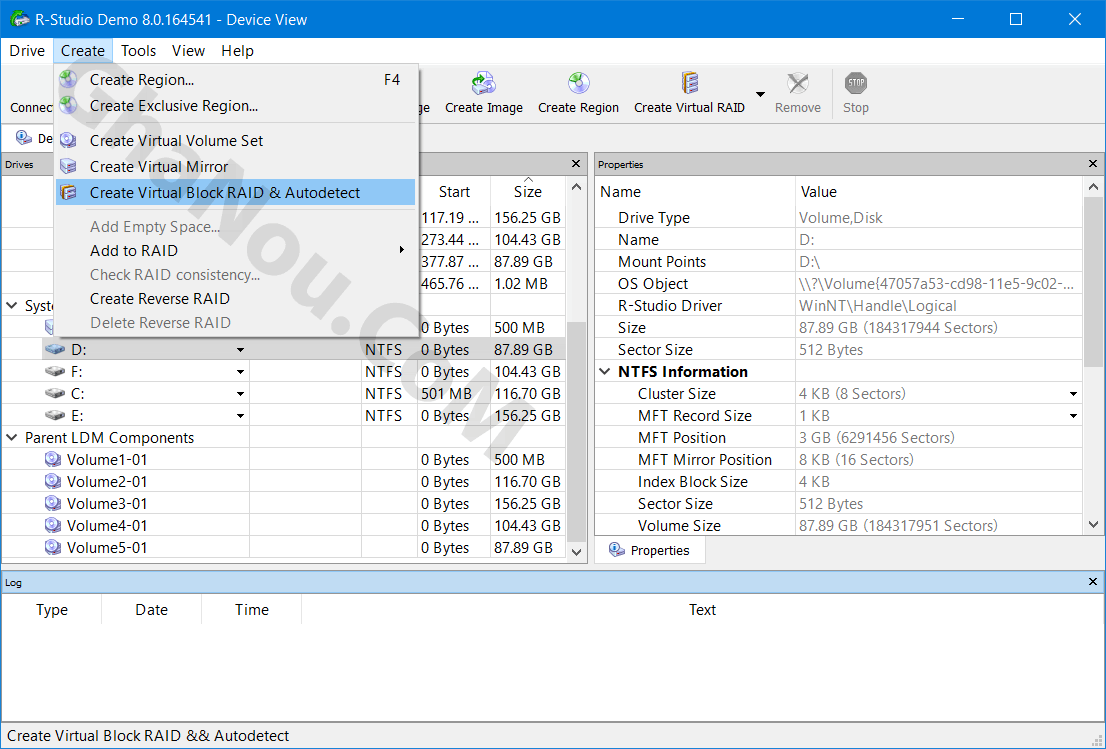Close the Properties panel
Screen dimensions: 1106x749
click(x=1093, y=164)
